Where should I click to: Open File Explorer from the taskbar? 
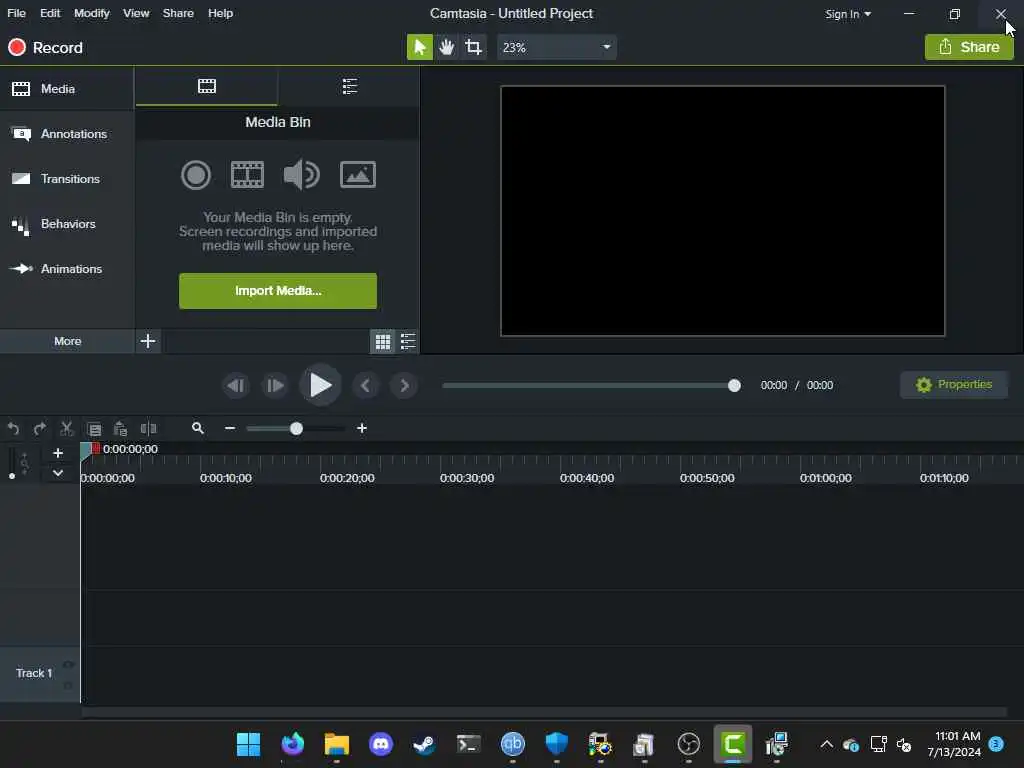[337, 744]
